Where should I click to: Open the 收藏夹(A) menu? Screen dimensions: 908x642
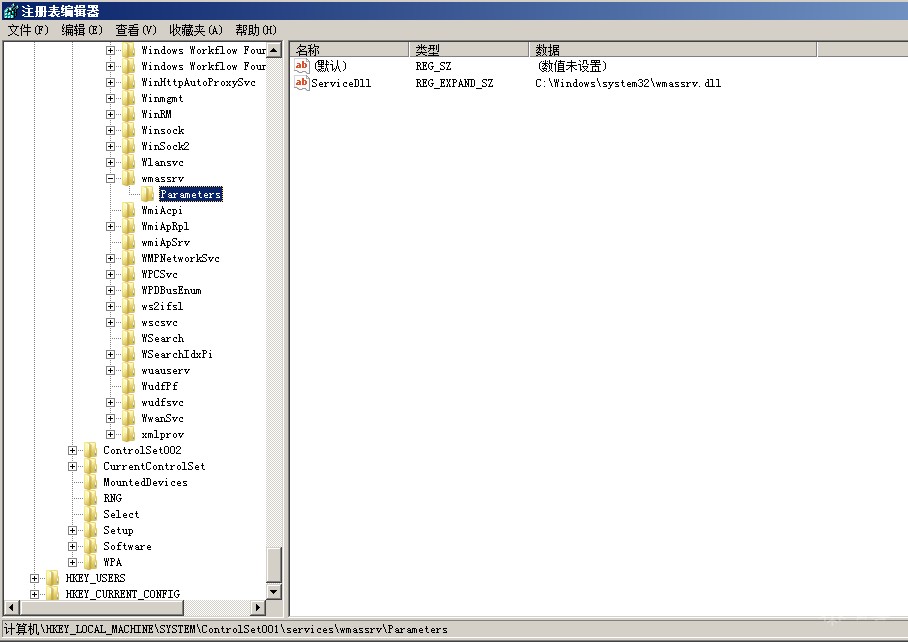click(x=196, y=30)
